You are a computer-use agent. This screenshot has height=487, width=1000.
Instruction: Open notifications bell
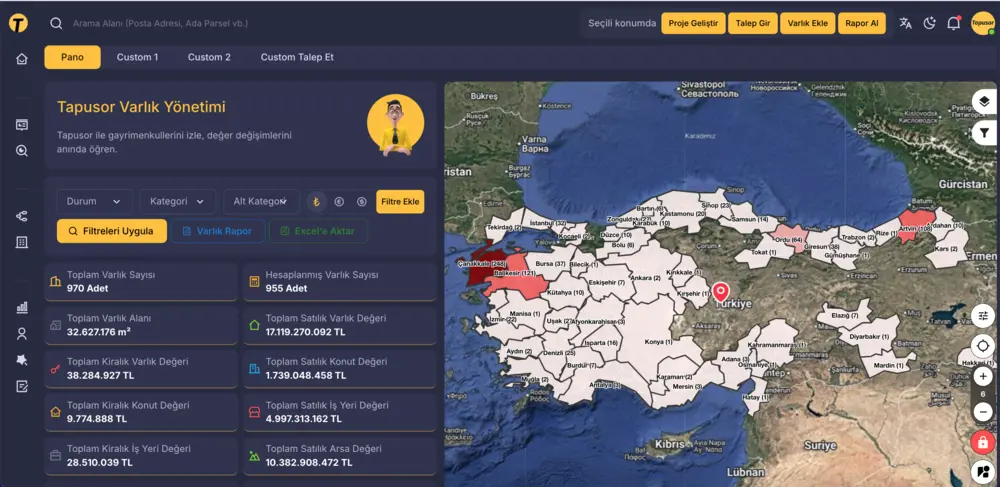(x=953, y=24)
